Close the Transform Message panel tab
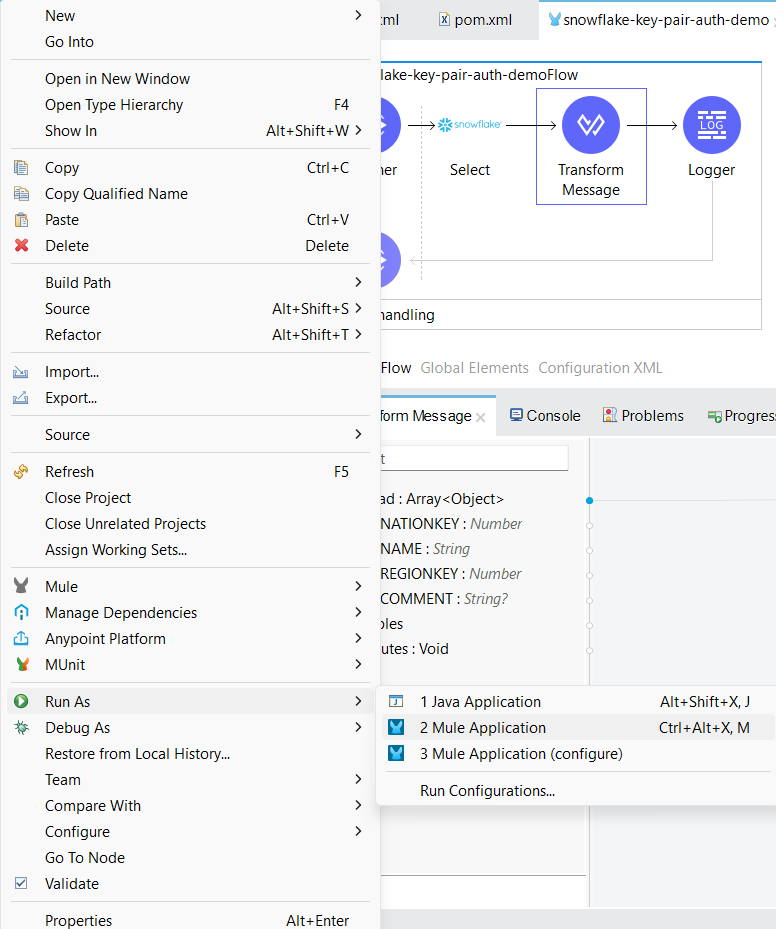This screenshot has height=929, width=776. tap(481, 417)
